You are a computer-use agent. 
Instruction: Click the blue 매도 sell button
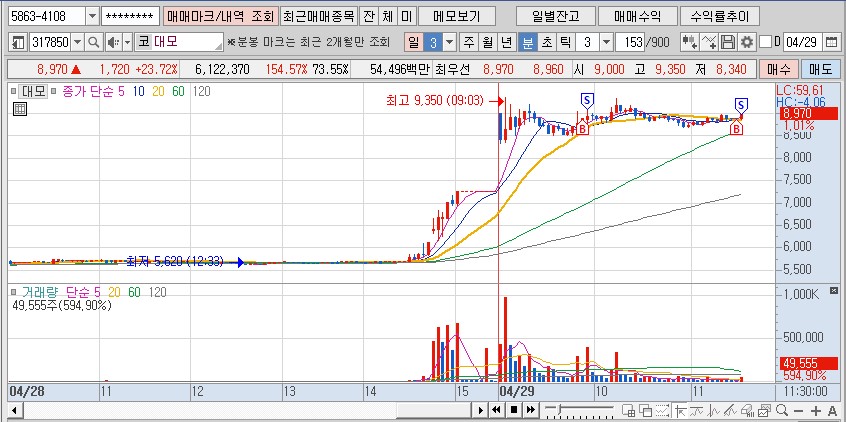coord(821,69)
